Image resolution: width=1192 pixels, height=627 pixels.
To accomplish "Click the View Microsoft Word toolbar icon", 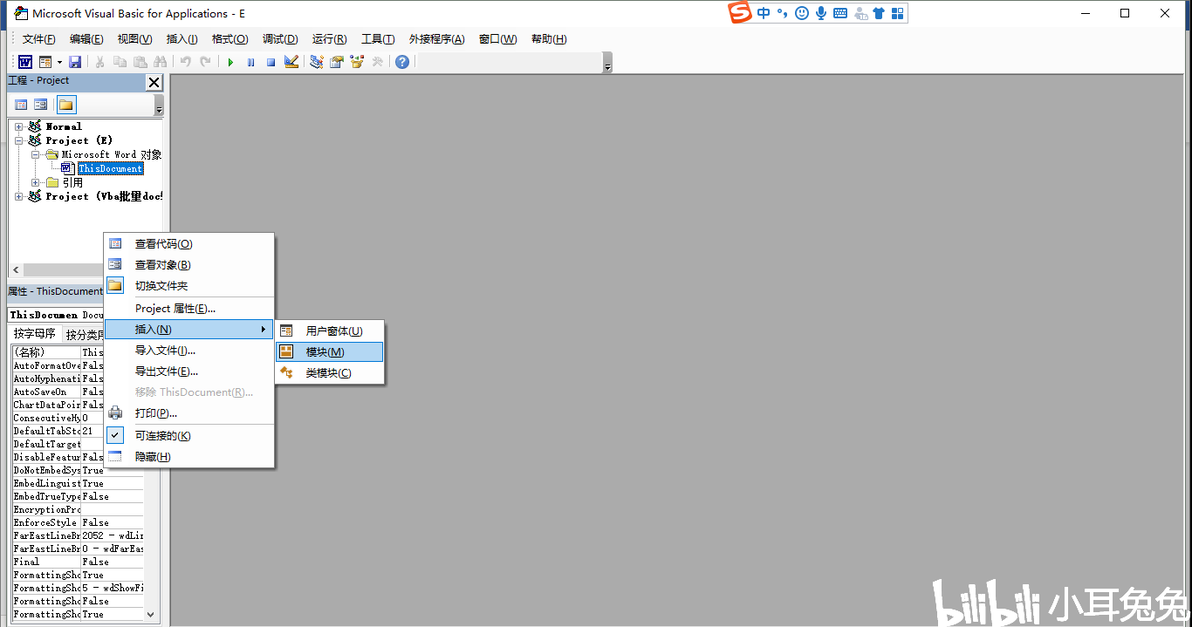I will 25,62.
